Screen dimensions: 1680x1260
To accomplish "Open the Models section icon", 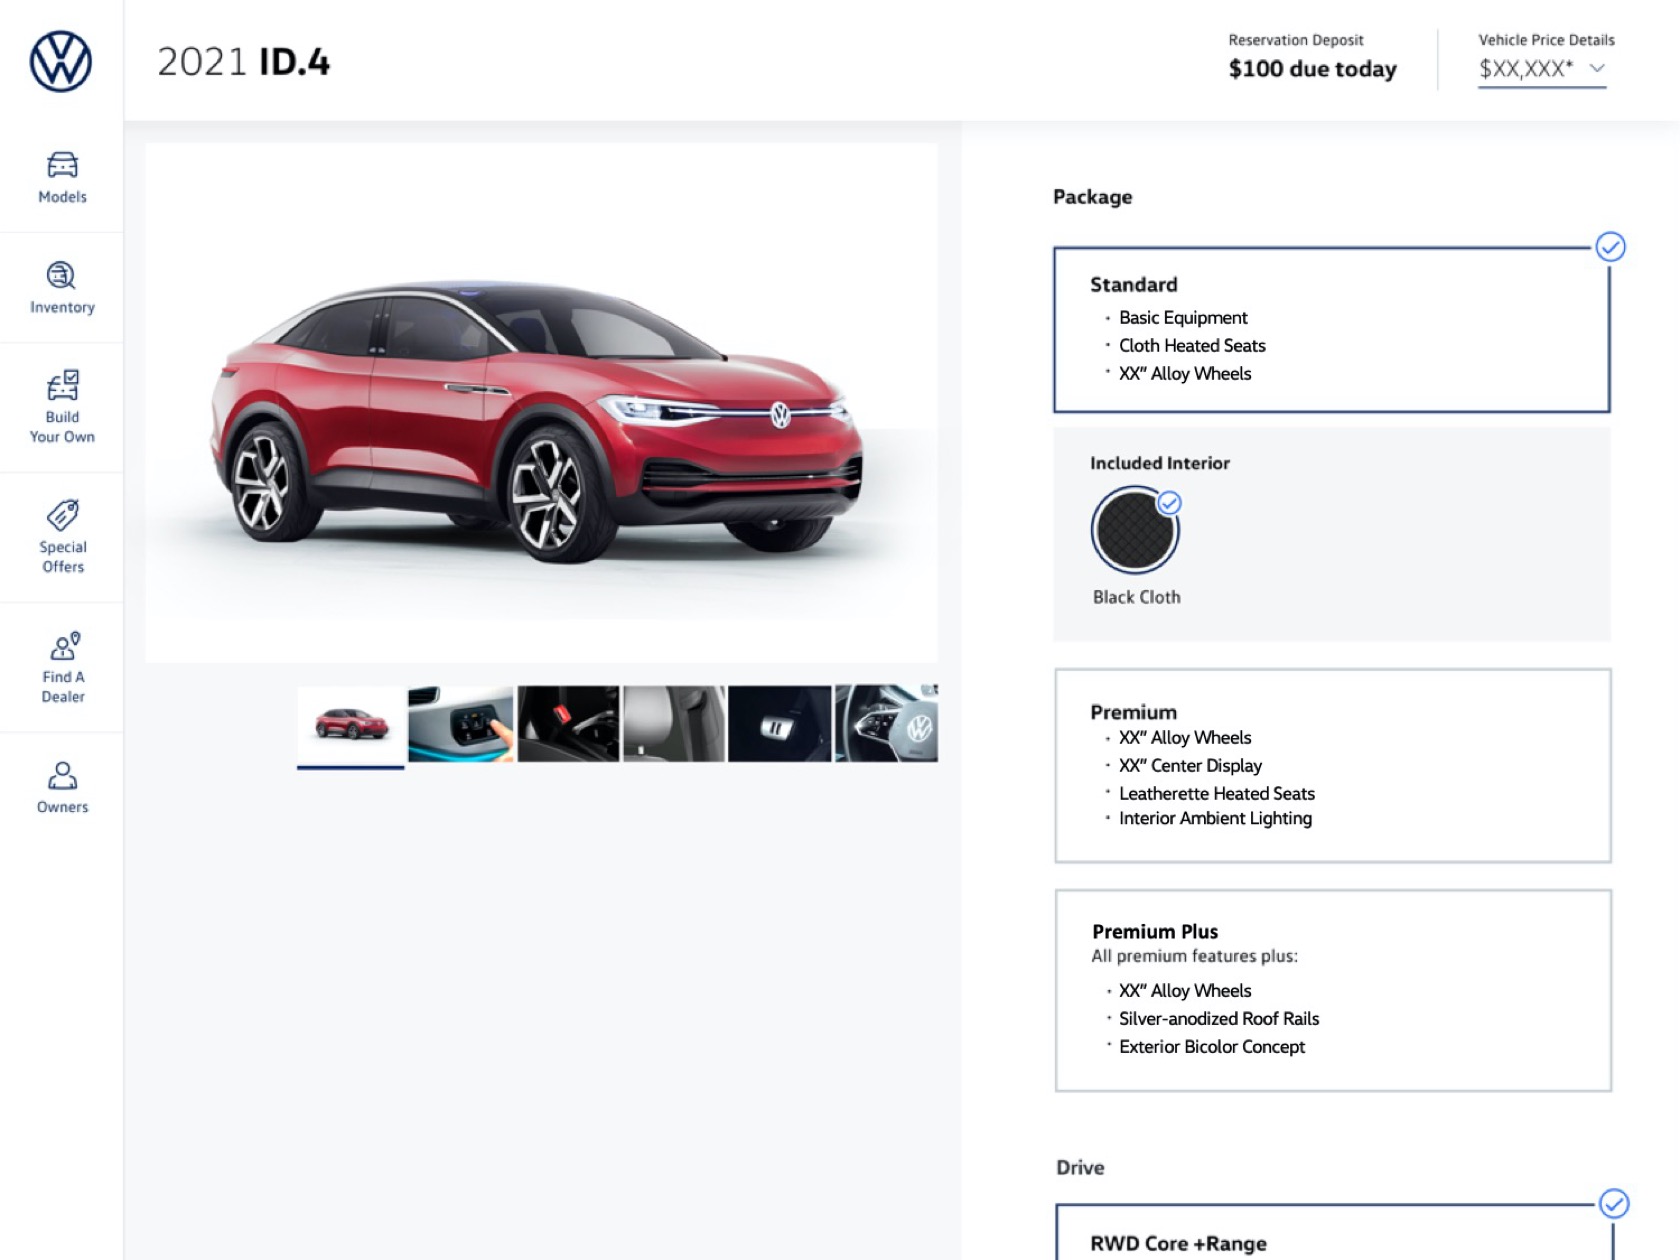I will pyautogui.click(x=62, y=165).
